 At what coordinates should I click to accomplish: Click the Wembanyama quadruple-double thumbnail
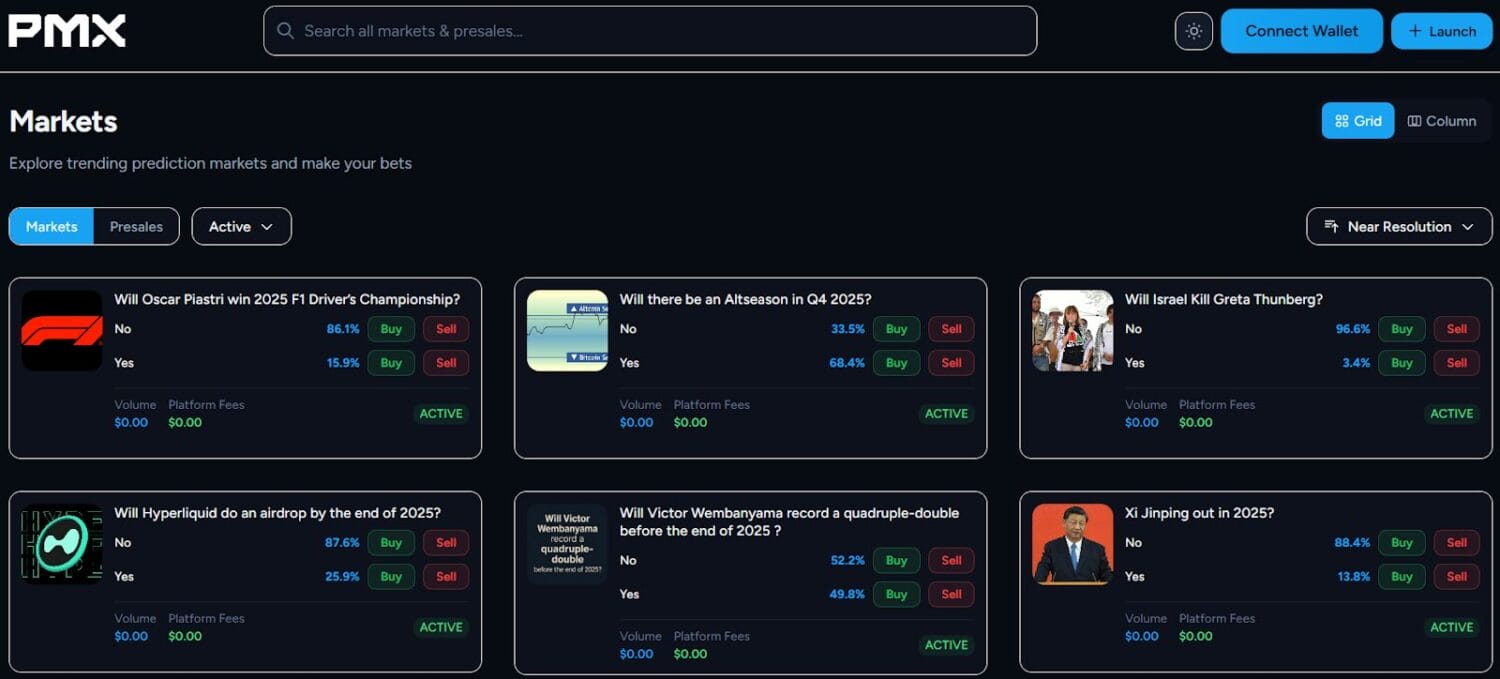pos(567,544)
